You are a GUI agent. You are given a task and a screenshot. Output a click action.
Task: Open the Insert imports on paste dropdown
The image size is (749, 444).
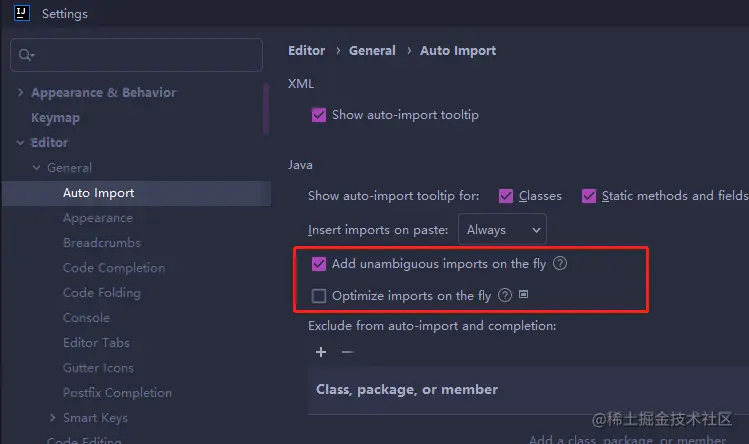tap(502, 229)
